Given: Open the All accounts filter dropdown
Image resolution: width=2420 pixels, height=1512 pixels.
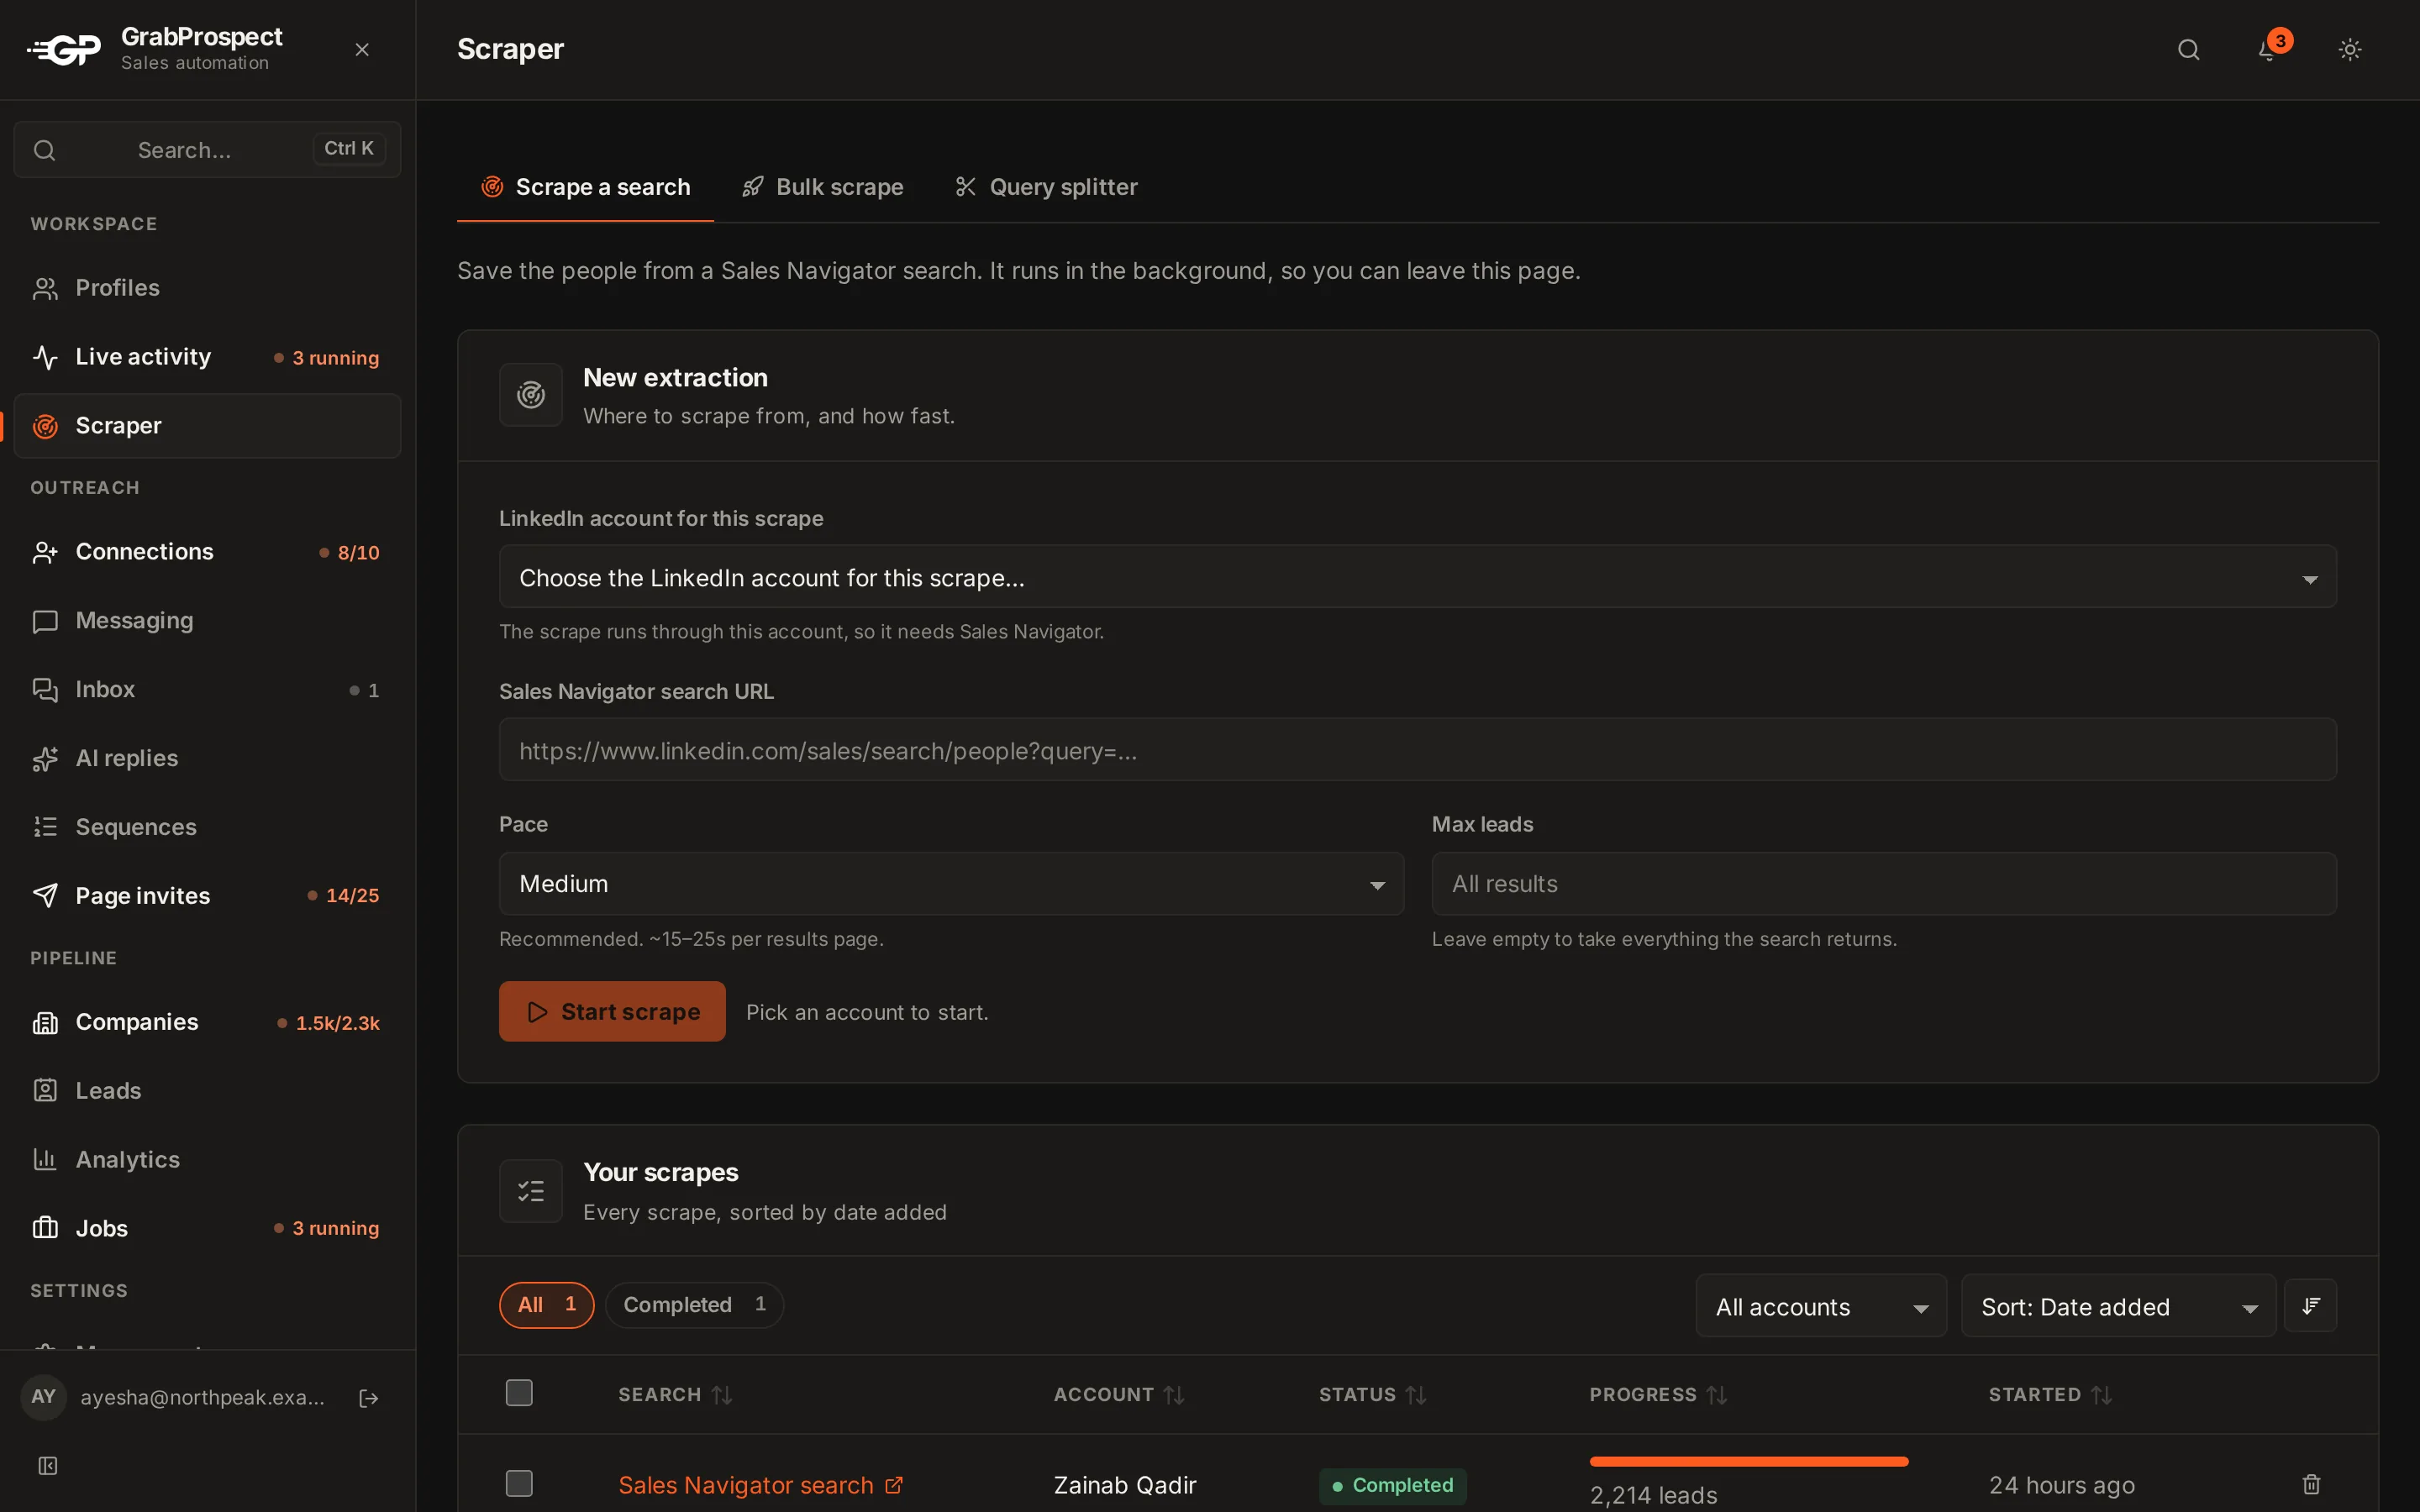Looking at the screenshot, I should [x=1821, y=1306].
